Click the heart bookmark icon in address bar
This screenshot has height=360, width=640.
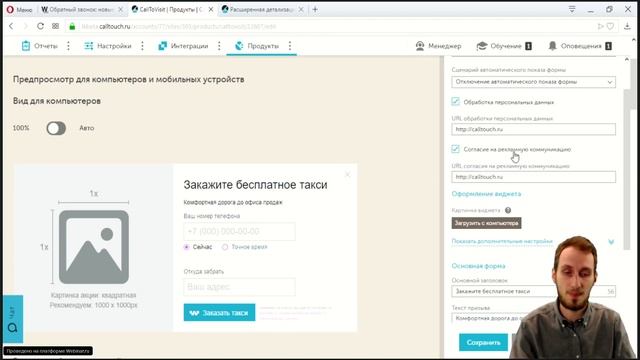tap(610, 26)
